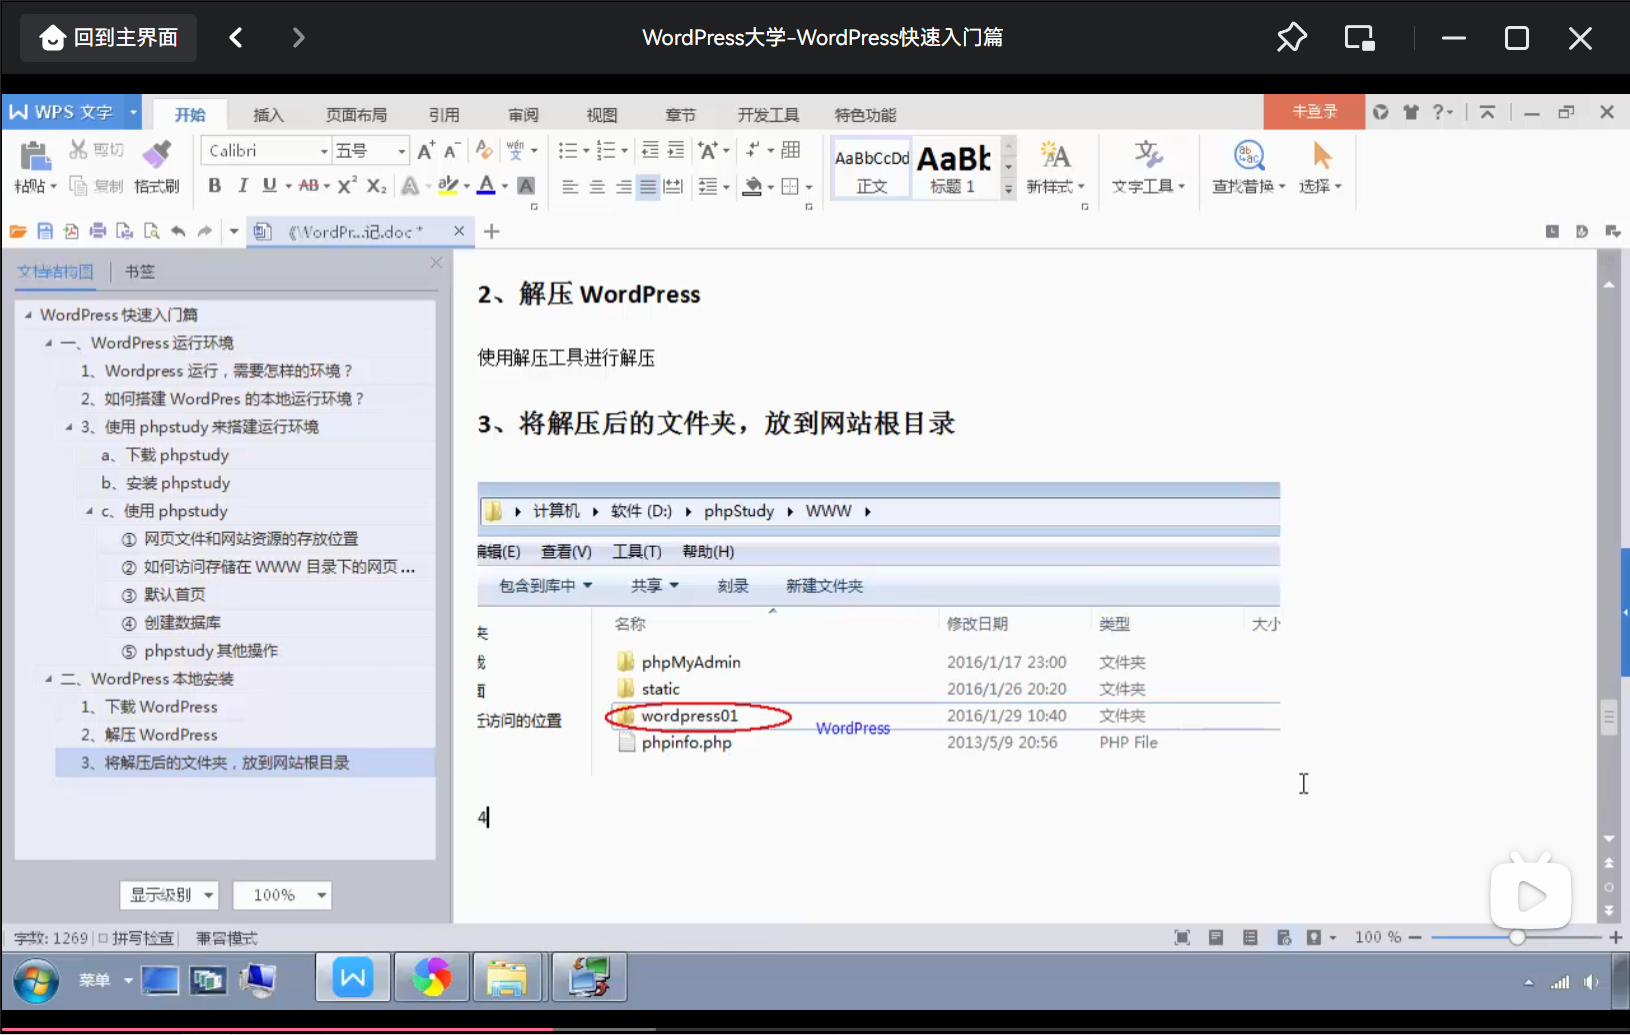Click the pin window icon in title bar
Image resolution: width=1630 pixels, height=1035 pixels.
tap(1291, 38)
